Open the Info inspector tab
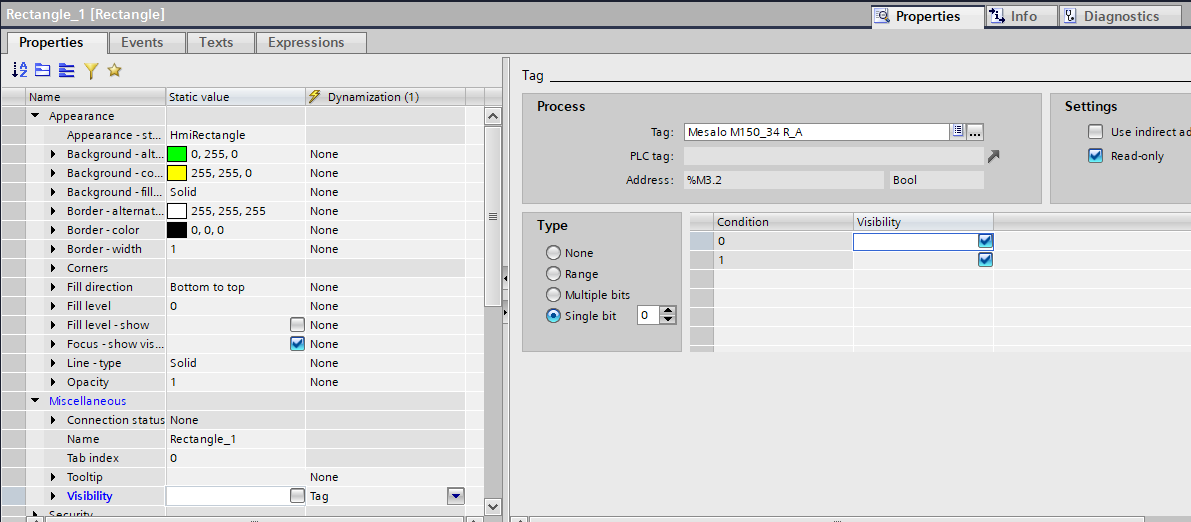Screen dimensions: 1191x522 tap(1022, 16)
